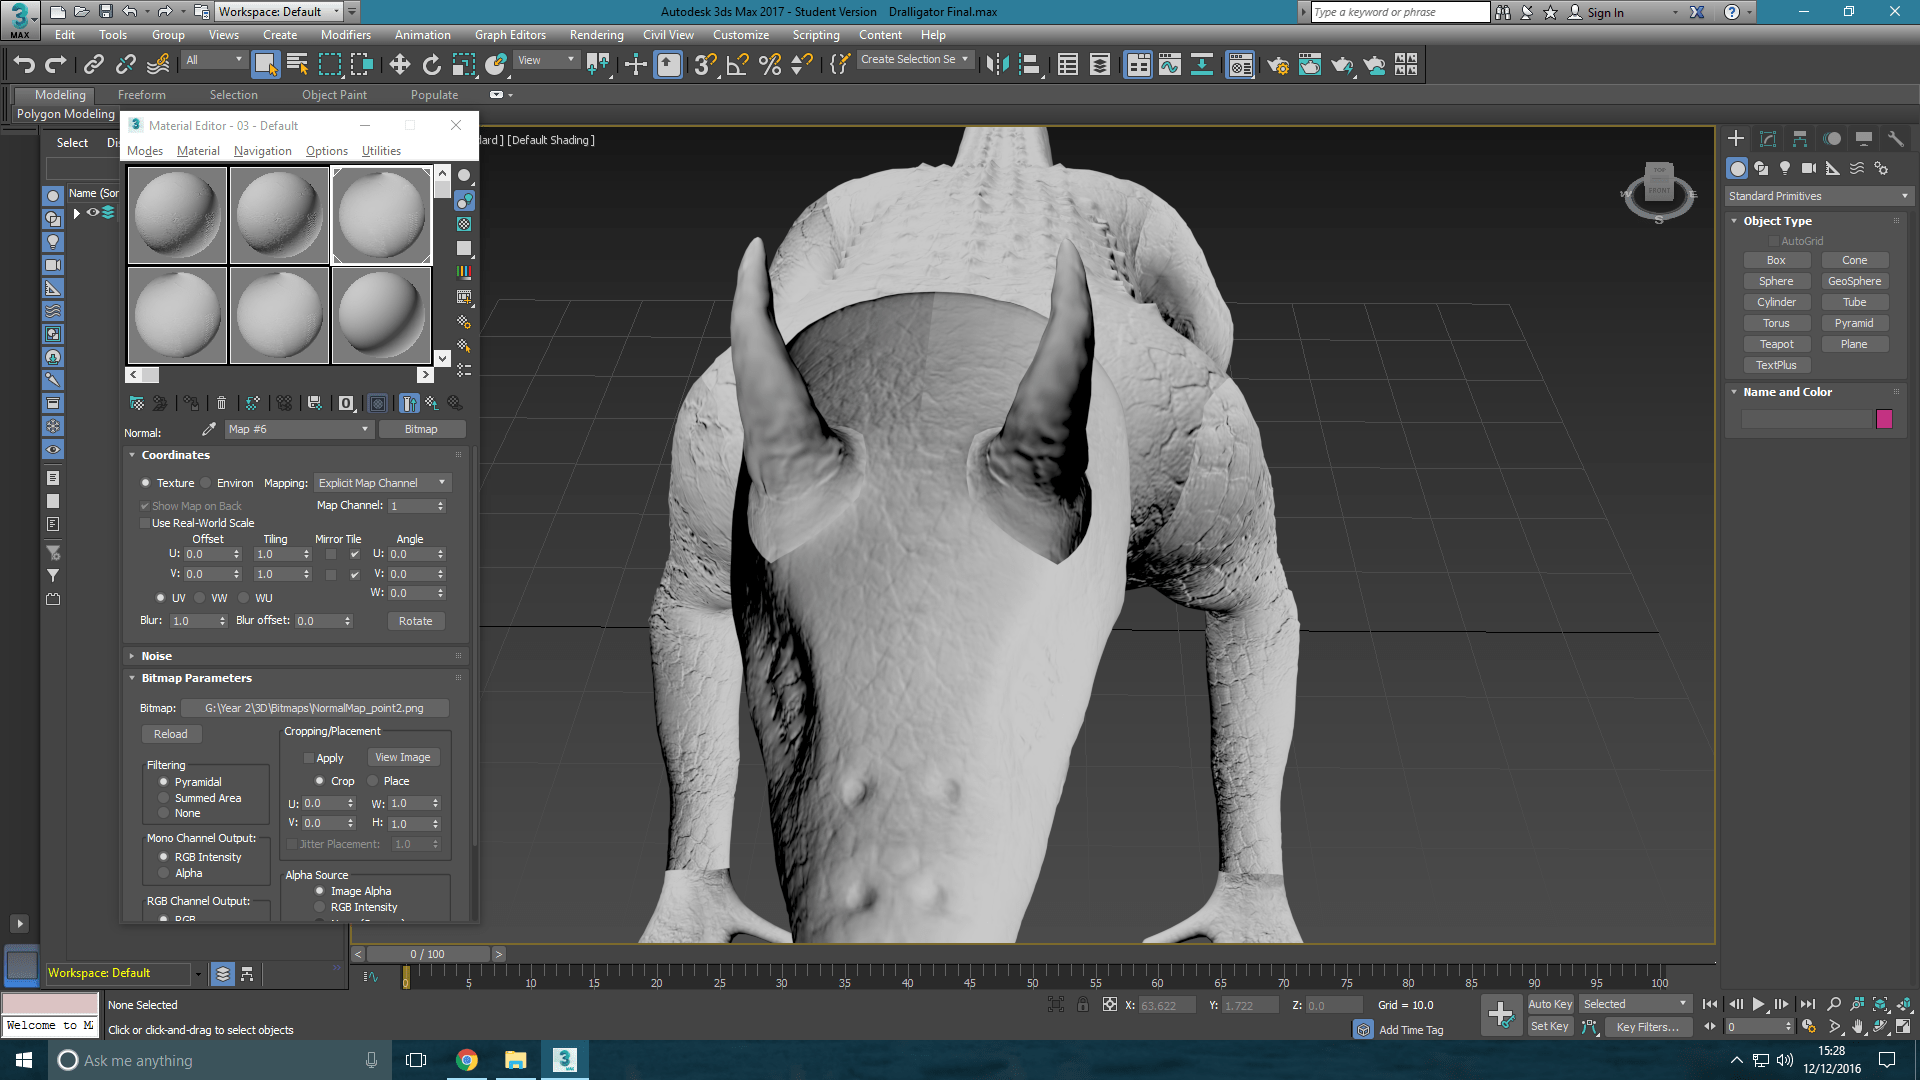1920x1080 pixels.
Task: Click the Reload button for the bitmap
Action: pos(171,733)
